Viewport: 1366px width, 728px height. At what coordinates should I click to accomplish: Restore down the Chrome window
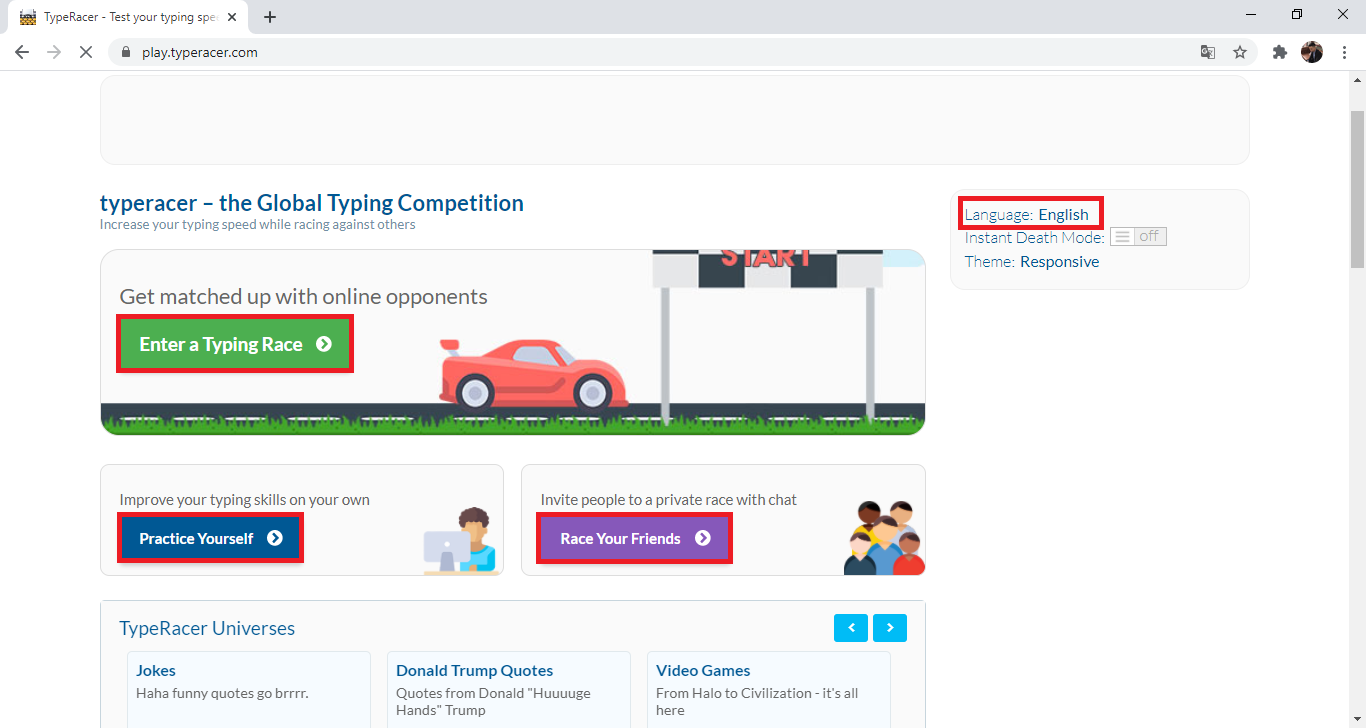[x=1297, y=15]
